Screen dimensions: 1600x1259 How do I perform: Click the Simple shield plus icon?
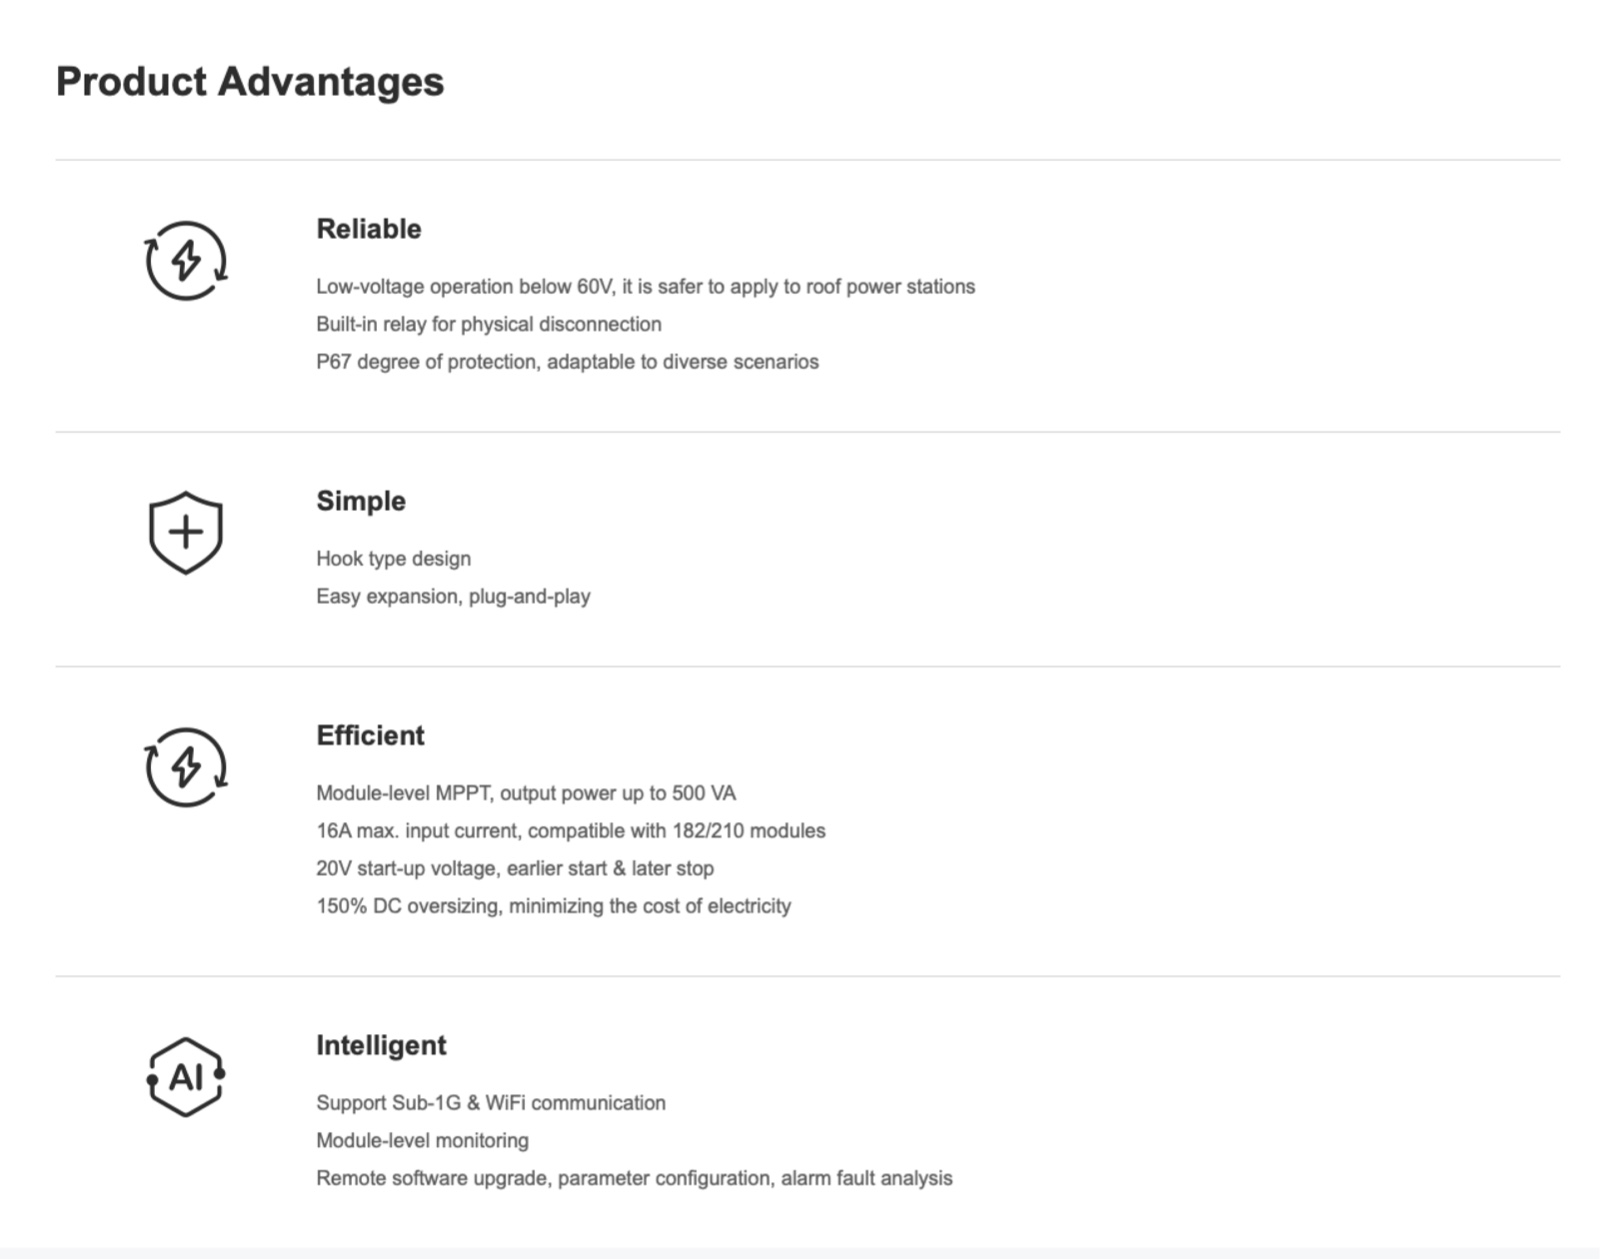coord(186,532)
